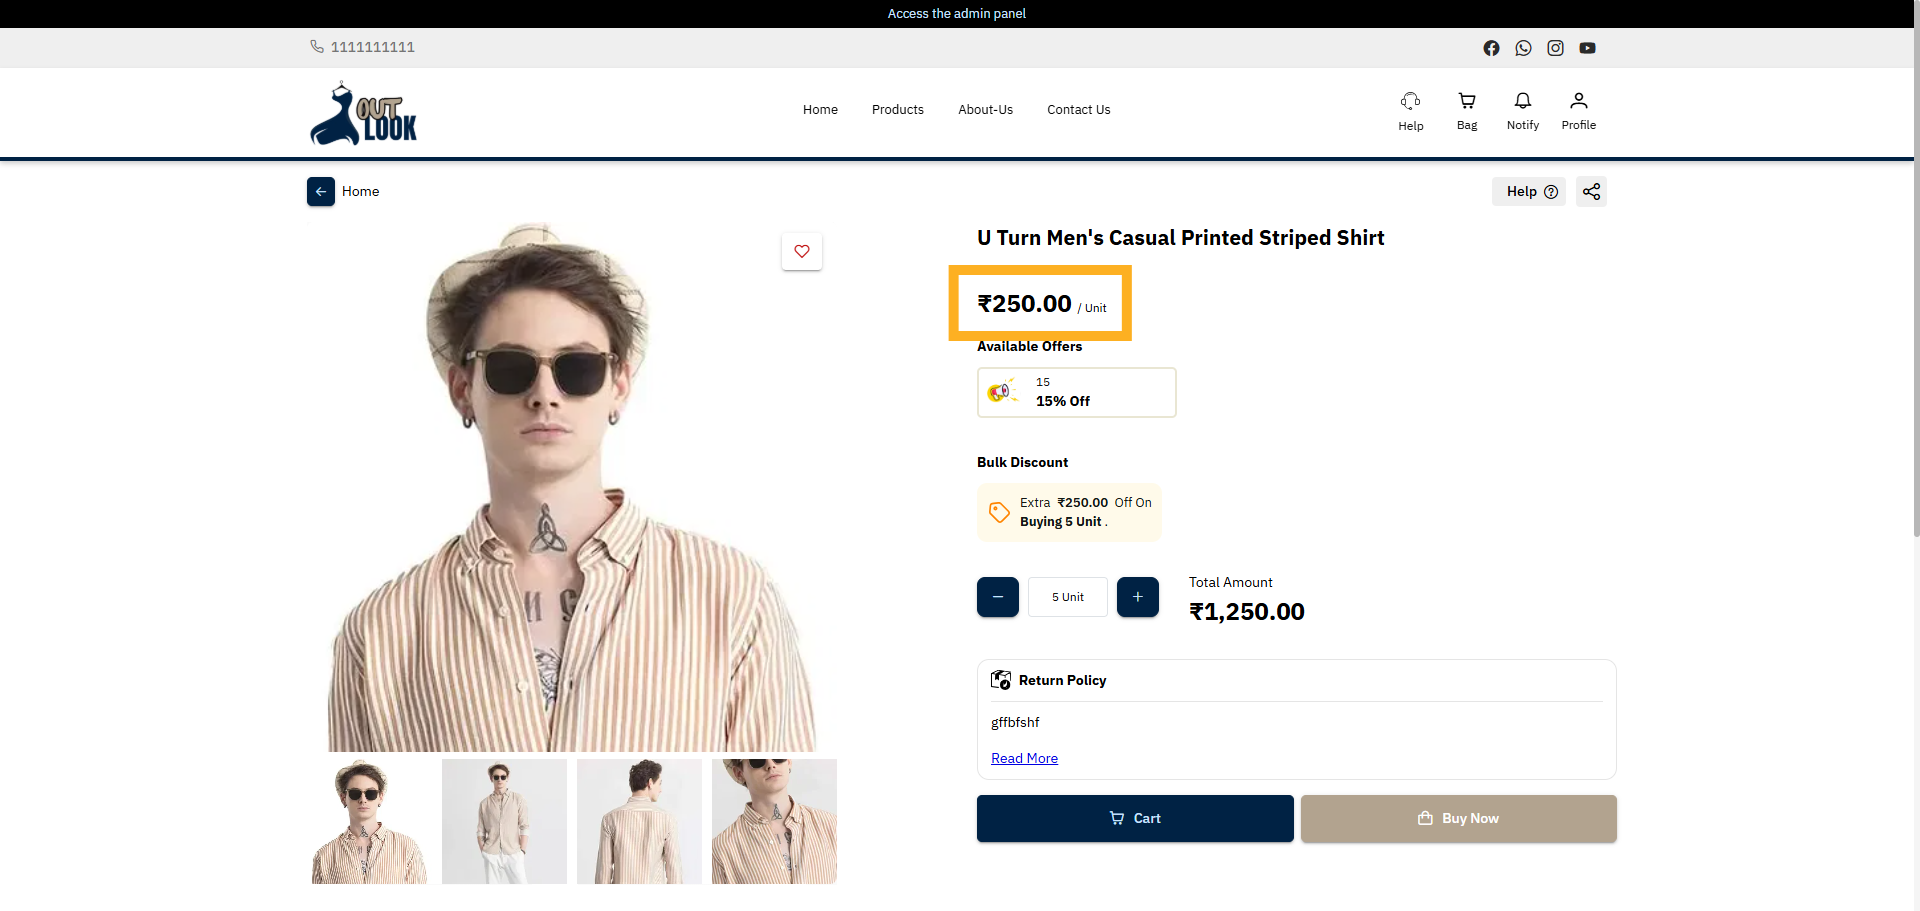The height and width of the screenshot is (911, 1920).
Task: Click the WhatsApp icon in the top bar
Action: tap(1523, 47)
